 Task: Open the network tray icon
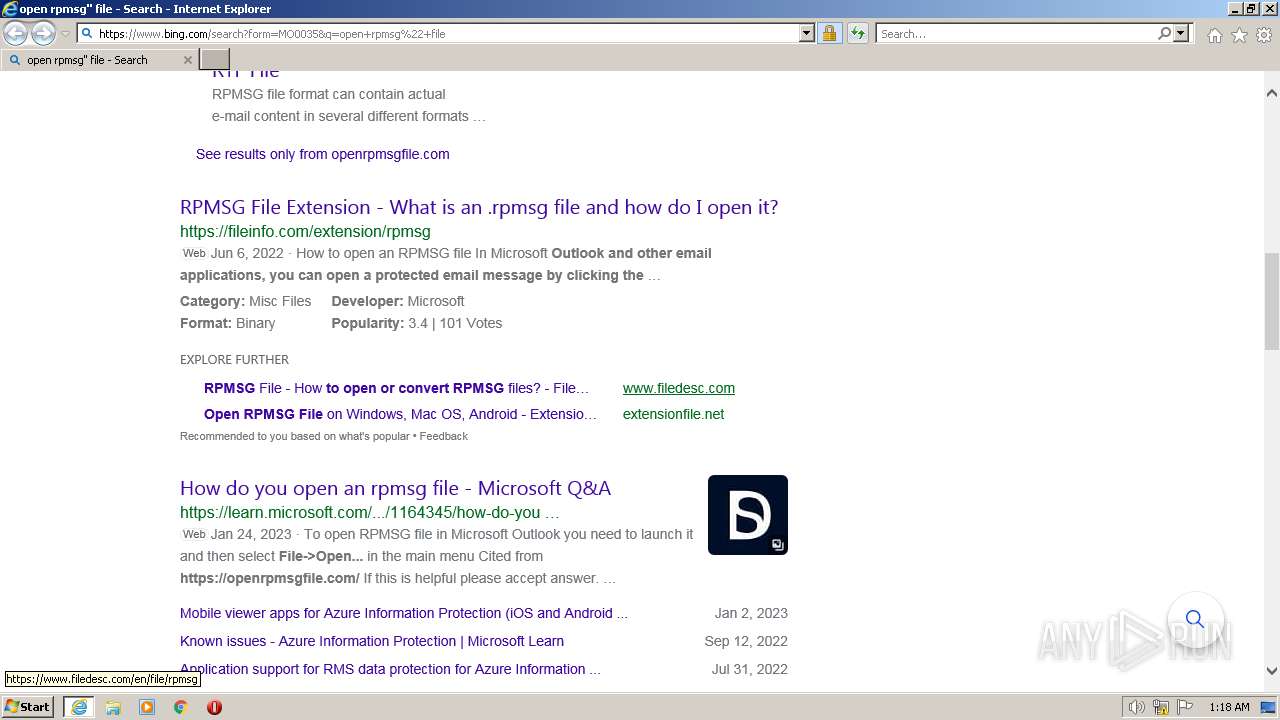pos(1161,707)
